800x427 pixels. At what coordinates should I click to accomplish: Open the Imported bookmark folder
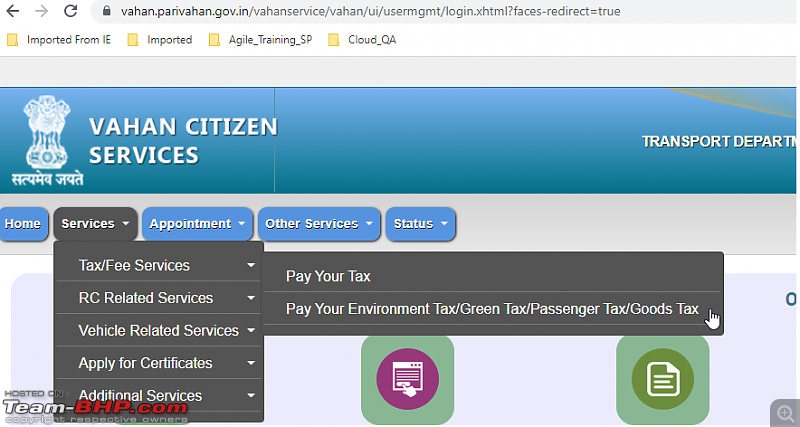coord(160,40)
